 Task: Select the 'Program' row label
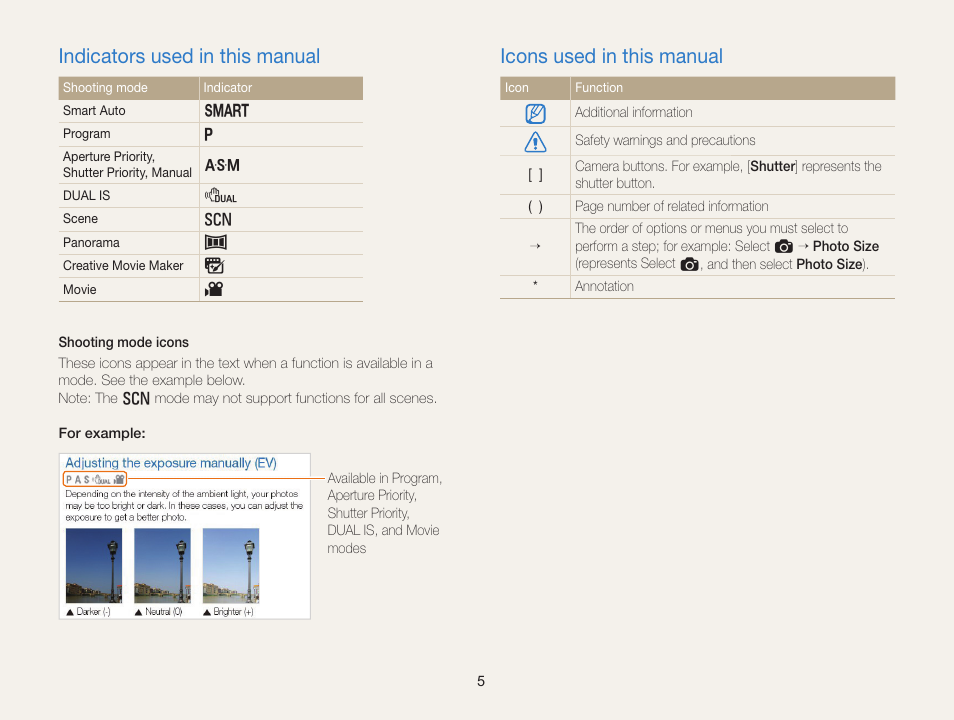tap(86, 134)
